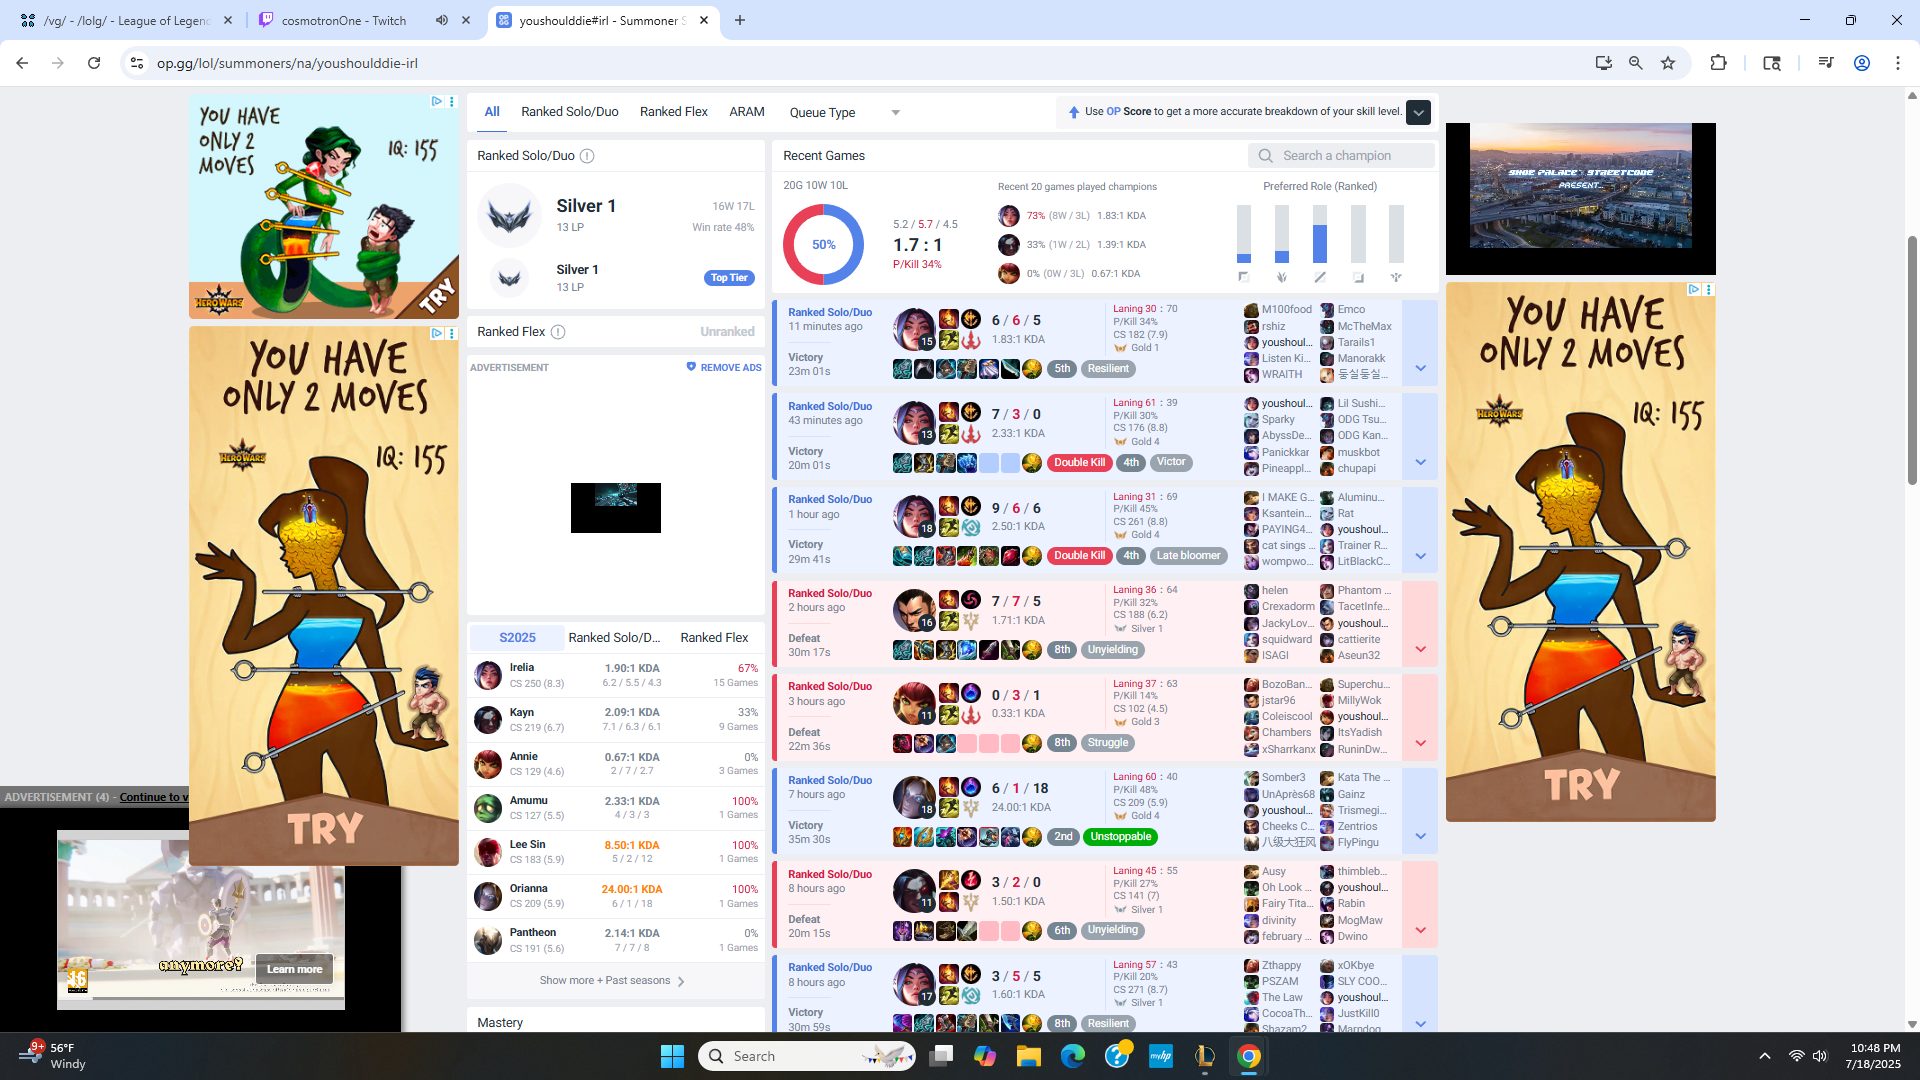Select the Ranked Flex filter tab
Screen dimensions: 1920x1080
click(674, 112)
